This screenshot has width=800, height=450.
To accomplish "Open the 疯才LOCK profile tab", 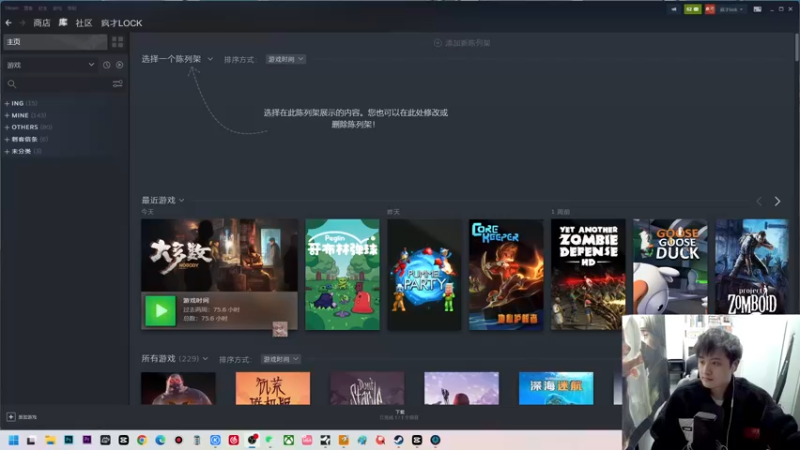I will click(x=121, y=23).
